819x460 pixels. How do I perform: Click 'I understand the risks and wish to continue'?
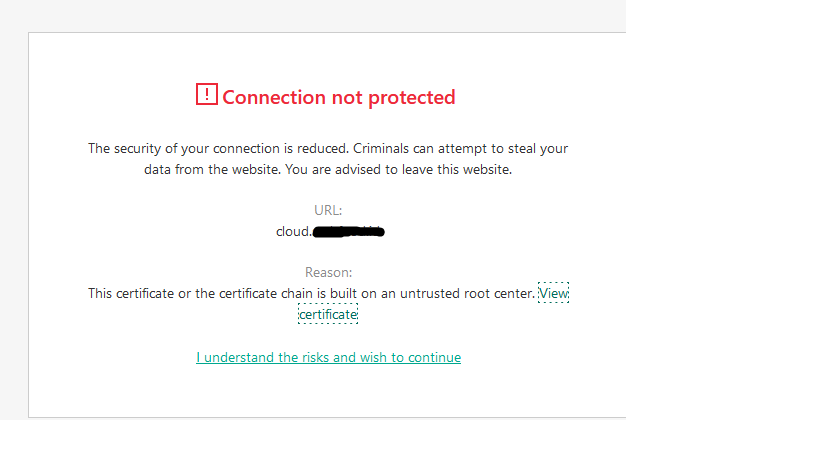(x=329, y=357)
